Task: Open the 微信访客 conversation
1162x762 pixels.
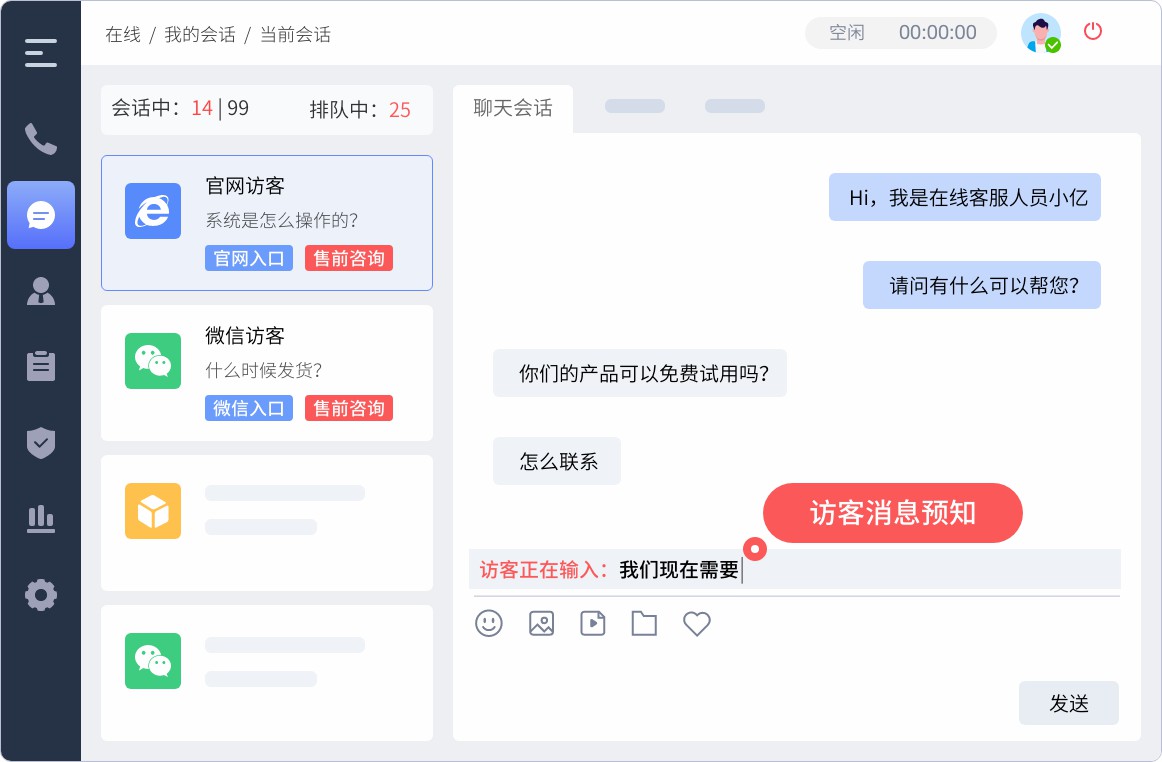Action: [x=267, y=373]
